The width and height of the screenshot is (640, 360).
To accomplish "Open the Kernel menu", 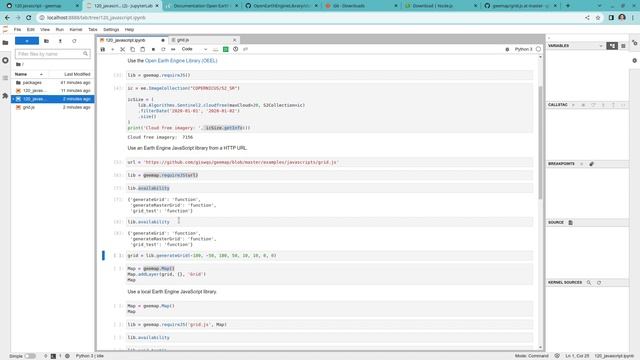I will [76, 30].
